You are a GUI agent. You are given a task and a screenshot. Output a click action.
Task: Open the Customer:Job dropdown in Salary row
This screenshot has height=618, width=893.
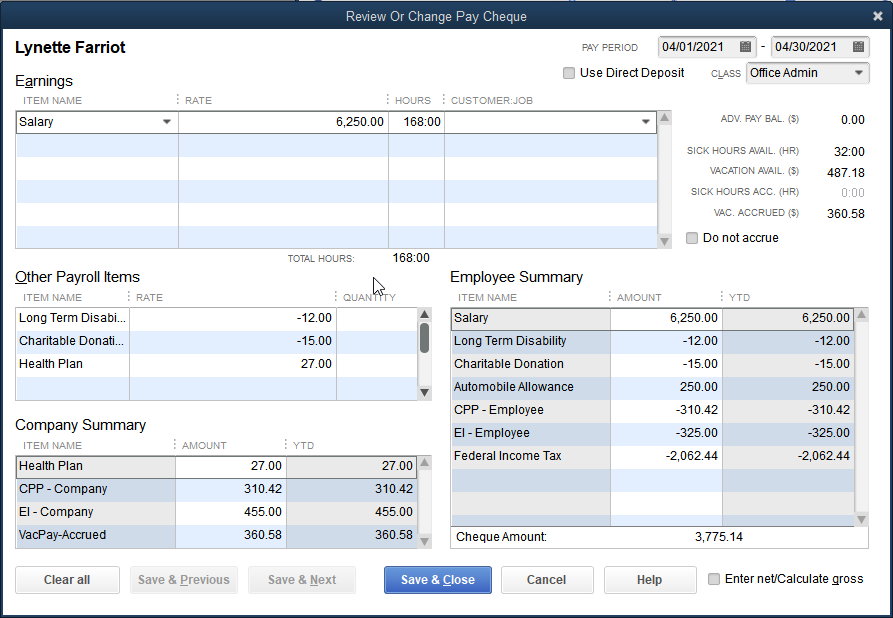[645, 122]
